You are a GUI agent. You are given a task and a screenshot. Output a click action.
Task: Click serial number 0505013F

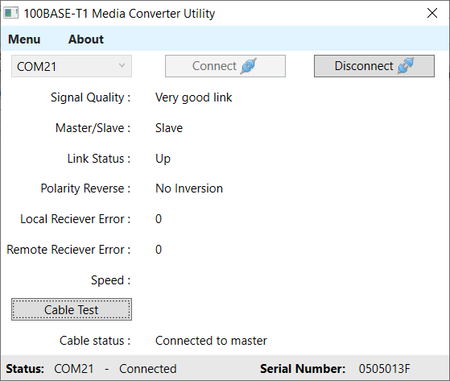(384, 369)
